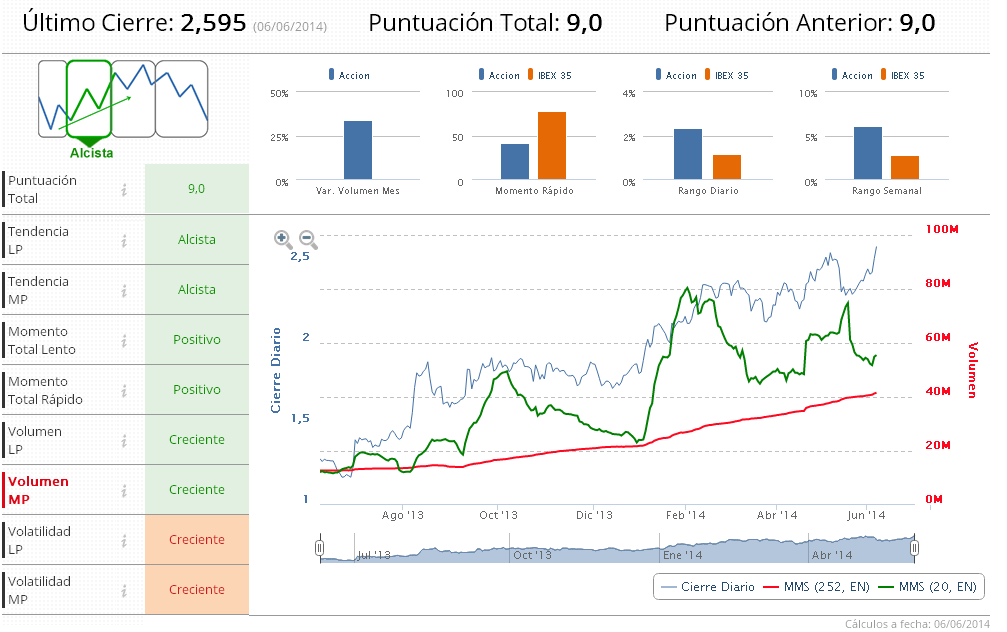Click Creciente value for Volumen MP
This screenshot has width=1007, height=632.
coord(197,490)
